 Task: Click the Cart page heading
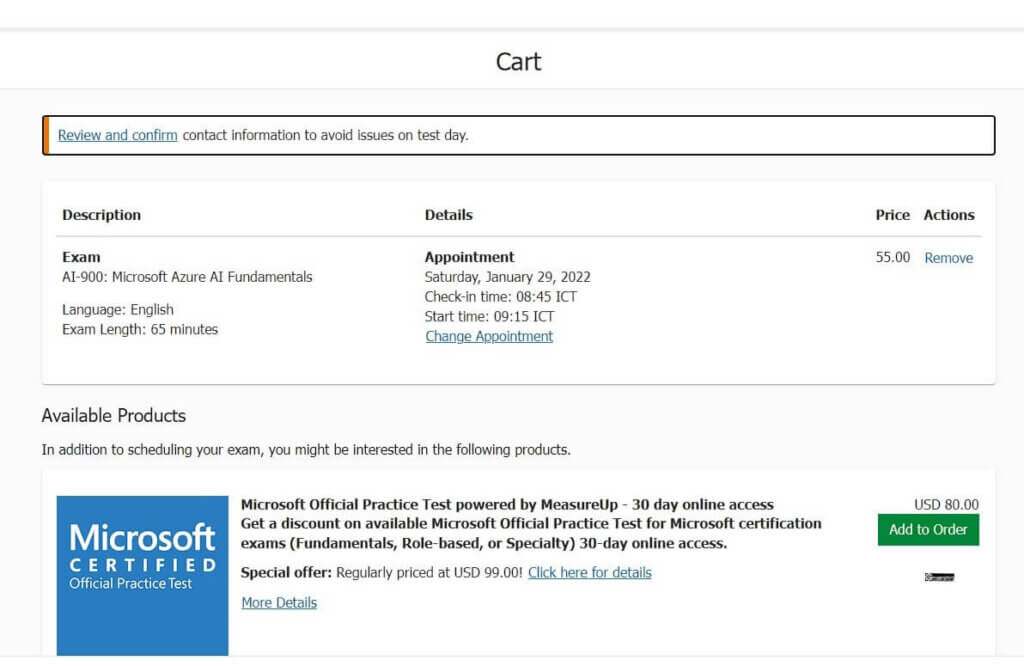(x=518, y=62)
